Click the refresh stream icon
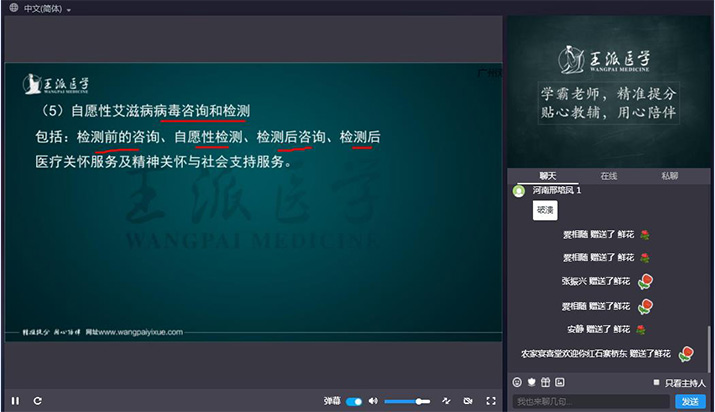 click(37, 401)
